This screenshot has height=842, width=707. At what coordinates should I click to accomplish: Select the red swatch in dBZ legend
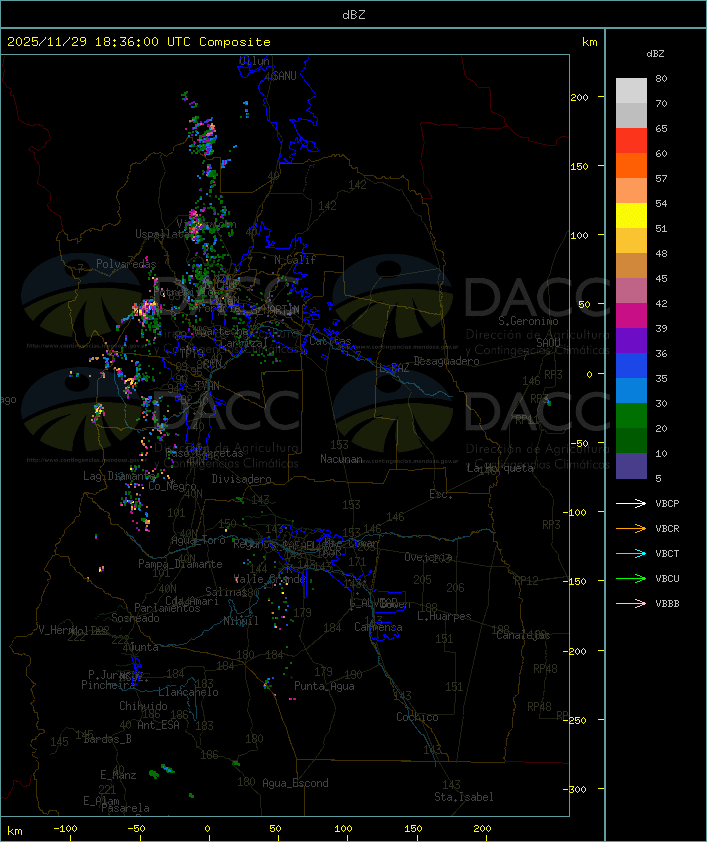[x=631, y=140]
